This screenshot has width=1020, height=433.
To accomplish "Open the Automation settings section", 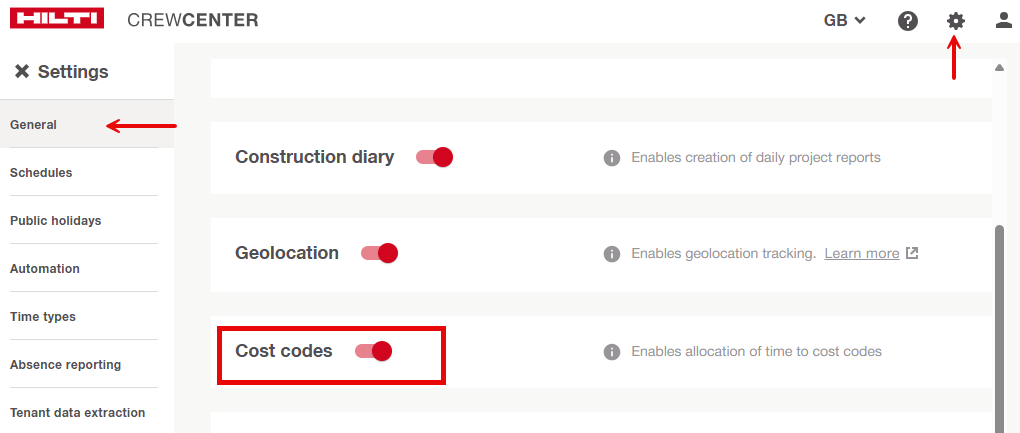I will [45, 269].
